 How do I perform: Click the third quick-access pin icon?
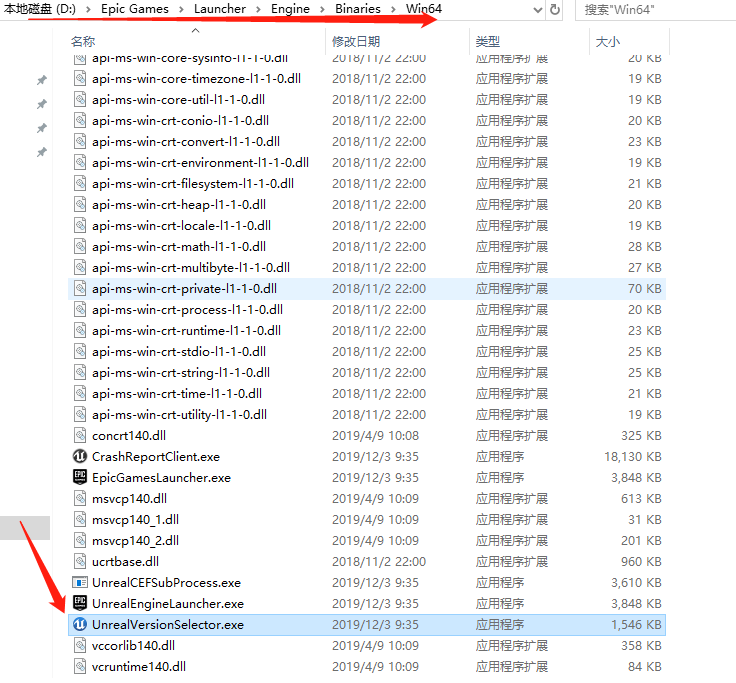(x=42, y=128)
